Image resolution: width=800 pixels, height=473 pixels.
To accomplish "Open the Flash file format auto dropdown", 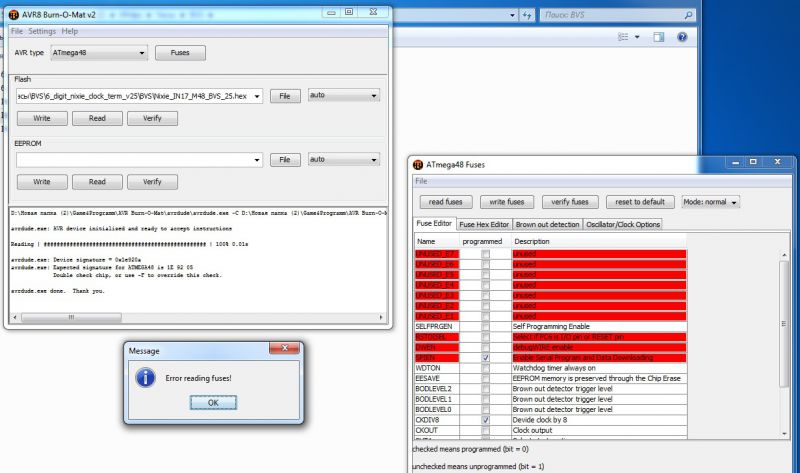I will click(x=340, y=96).
